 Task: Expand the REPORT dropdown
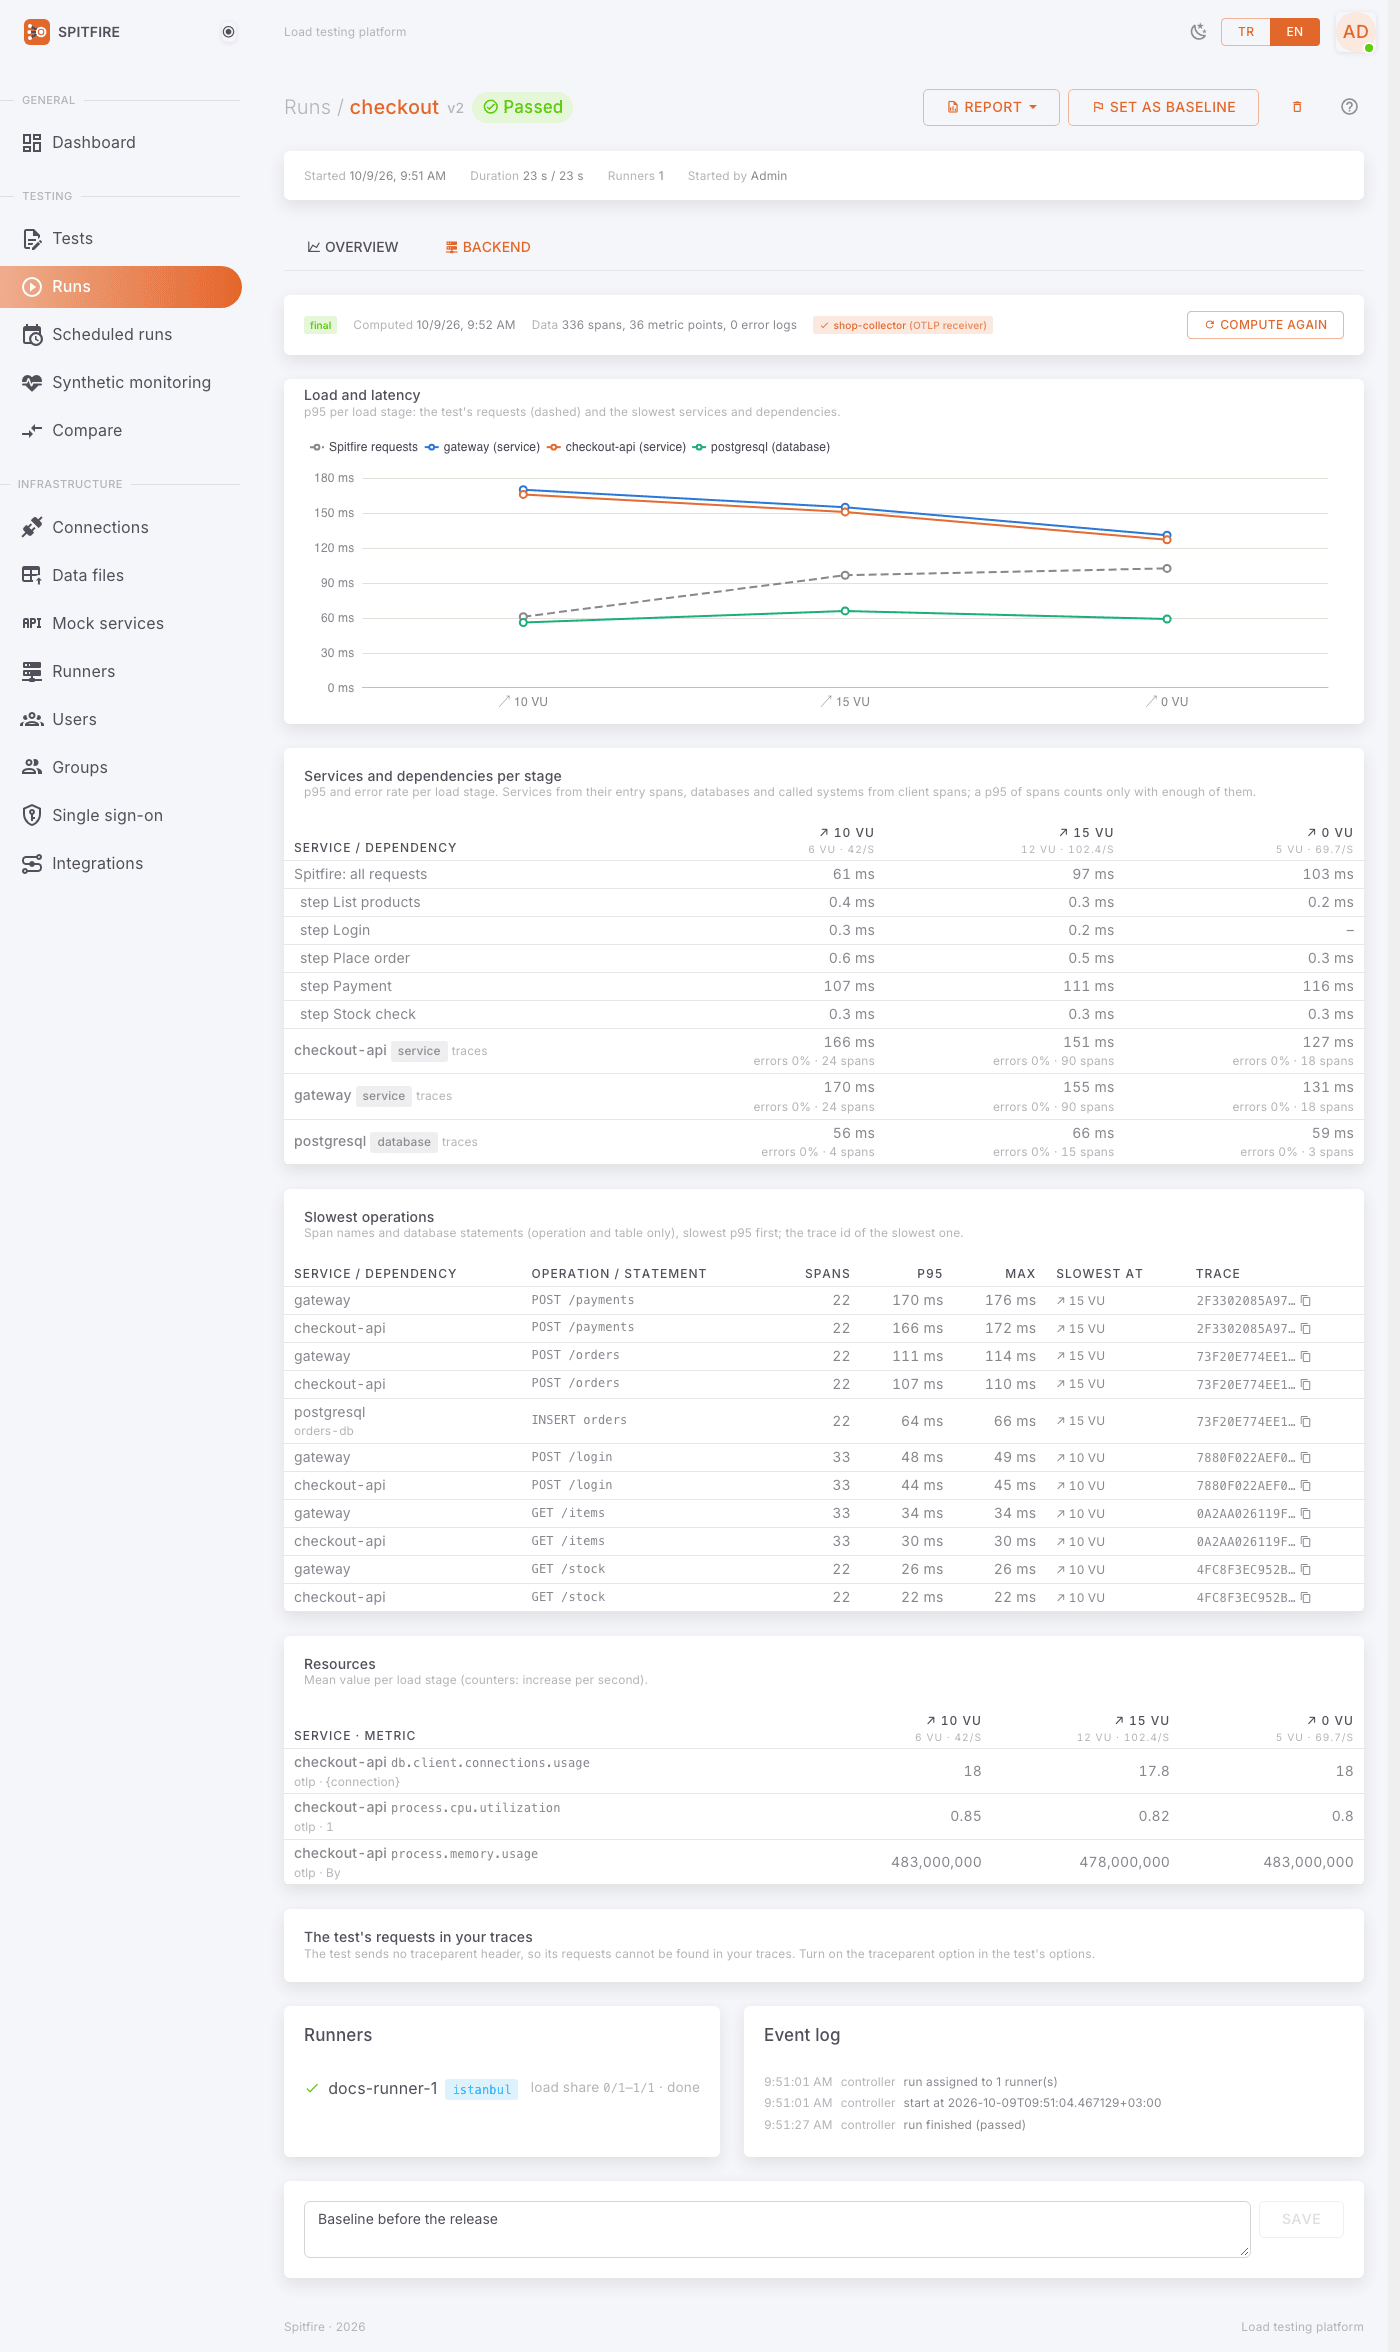pos(991,107)
